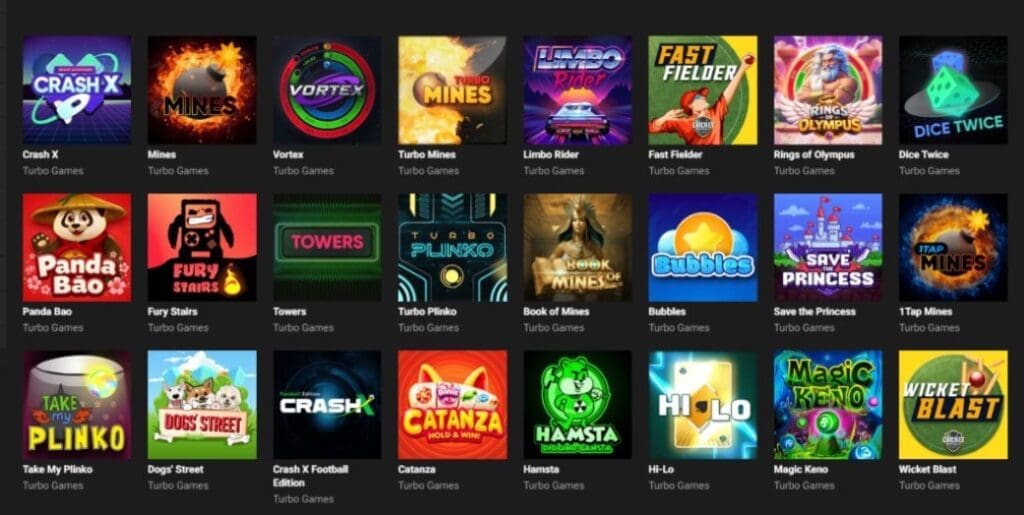Viewport: 1024px width, 515px height.
Task: Launch the 1Tap Mines game icon
Action: pos(953,247)
